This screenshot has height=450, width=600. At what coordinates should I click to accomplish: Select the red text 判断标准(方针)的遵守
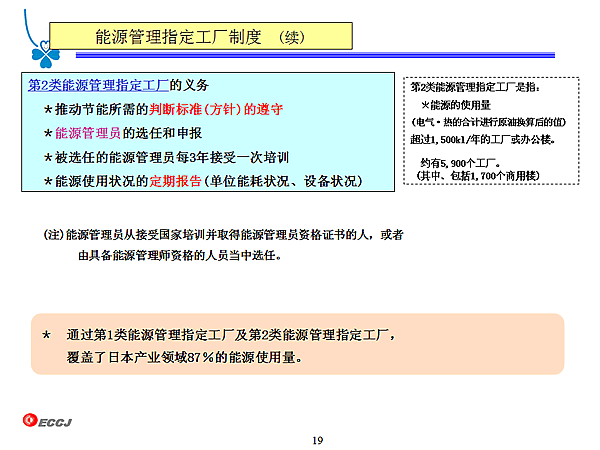tap(216, 109)
